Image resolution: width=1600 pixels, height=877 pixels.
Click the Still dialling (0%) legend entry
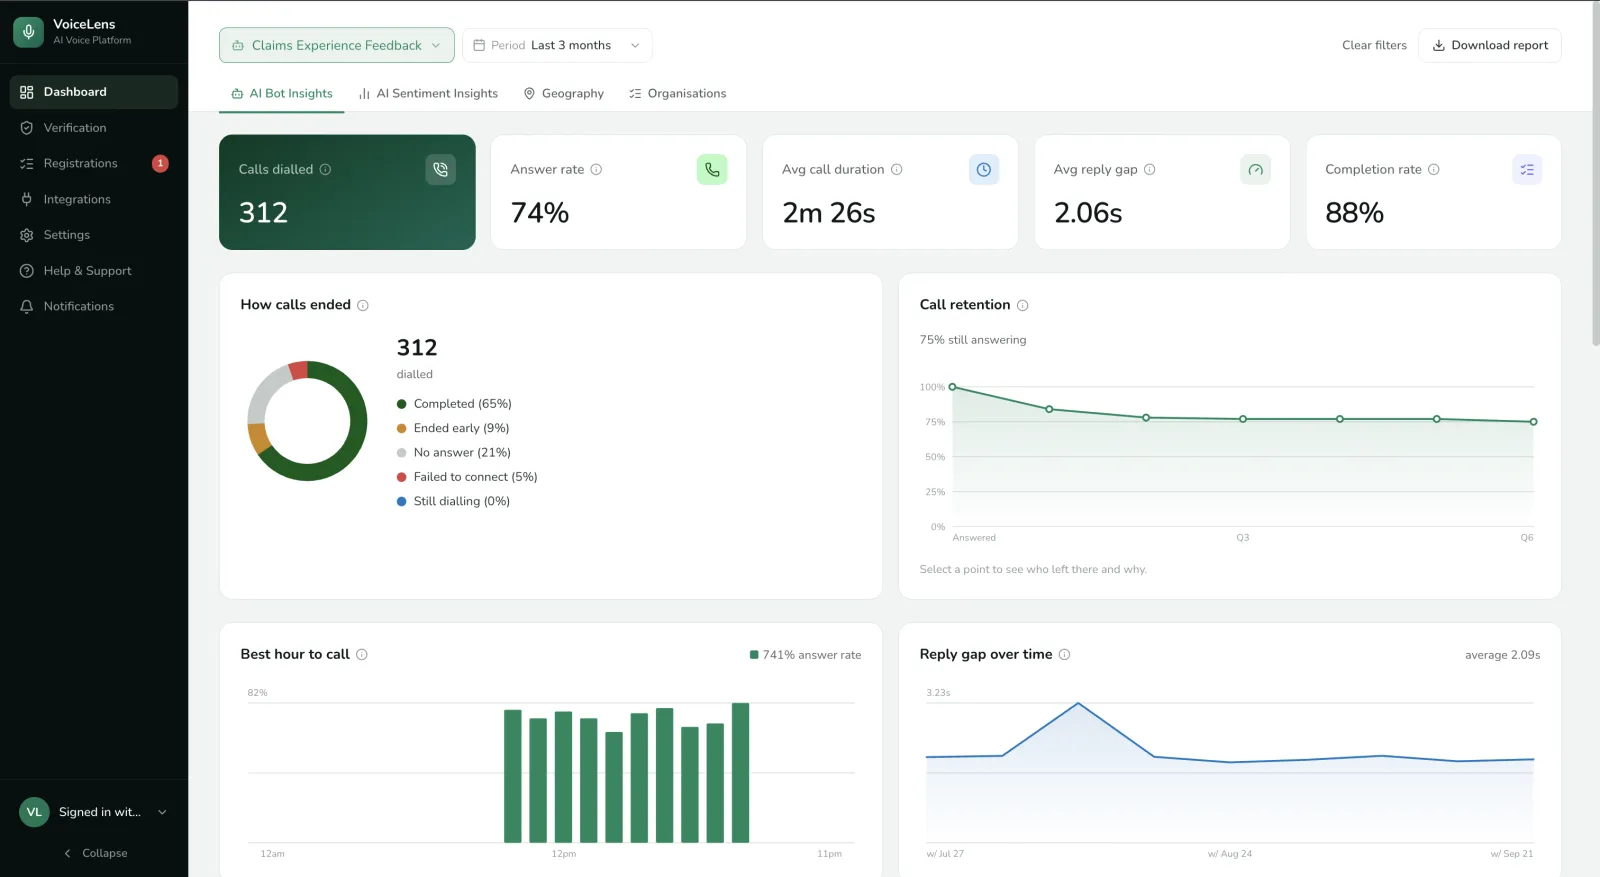(453, 501)
